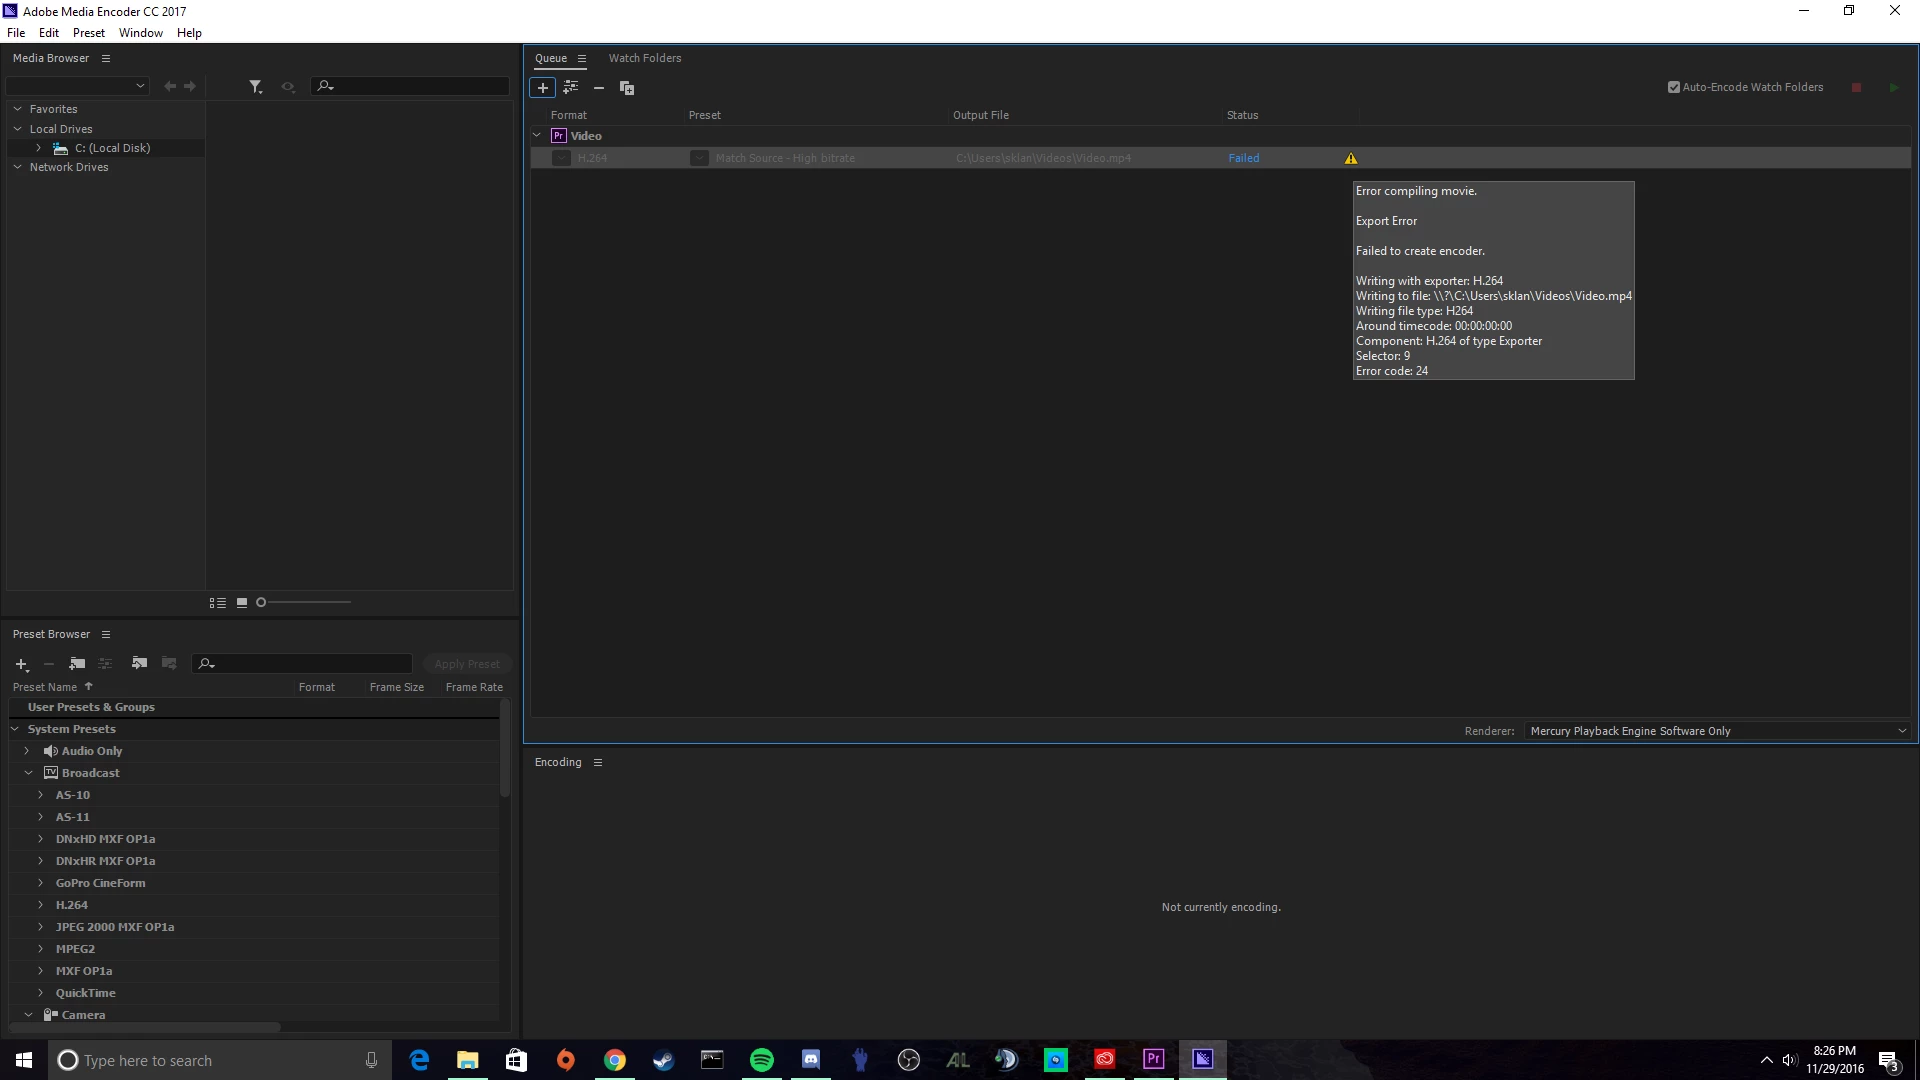Click the output file path Video.mp4
Screen dimensions: 1920x1080
[1043, 158]
